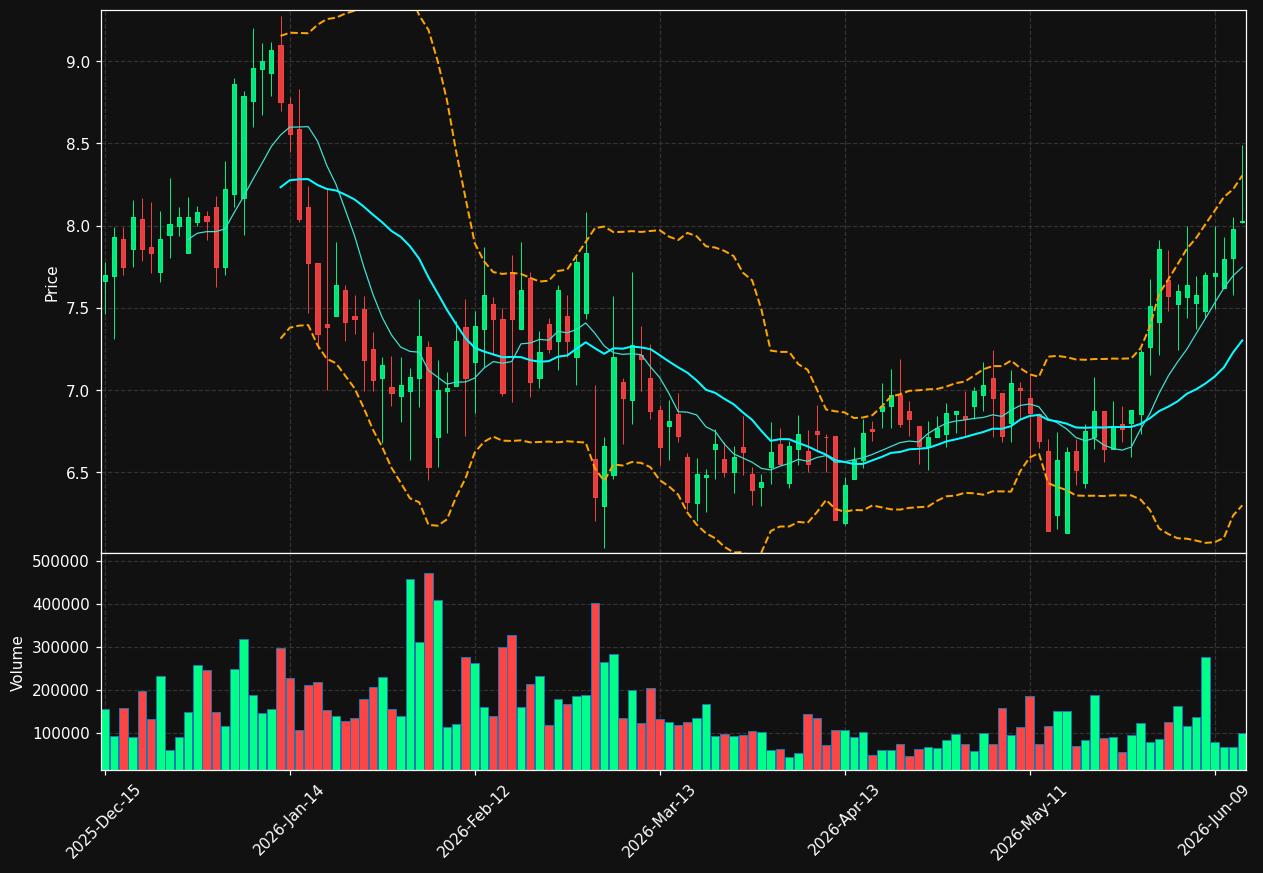Viewport: 1263px width, 873px height.
Task: Click the Volume axis label
Action: point(18,663)
